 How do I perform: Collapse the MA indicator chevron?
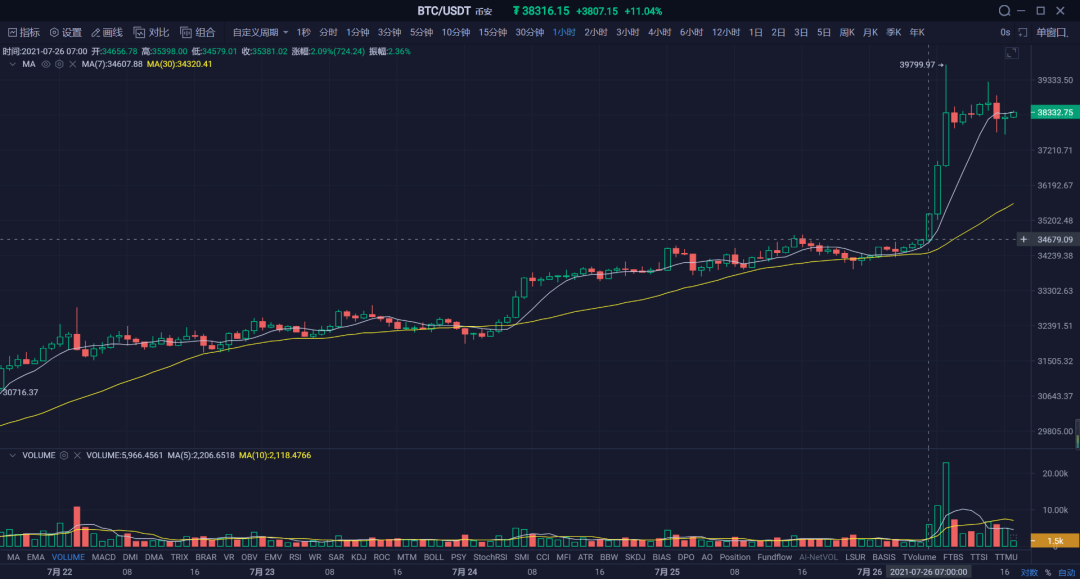point(12,64)
